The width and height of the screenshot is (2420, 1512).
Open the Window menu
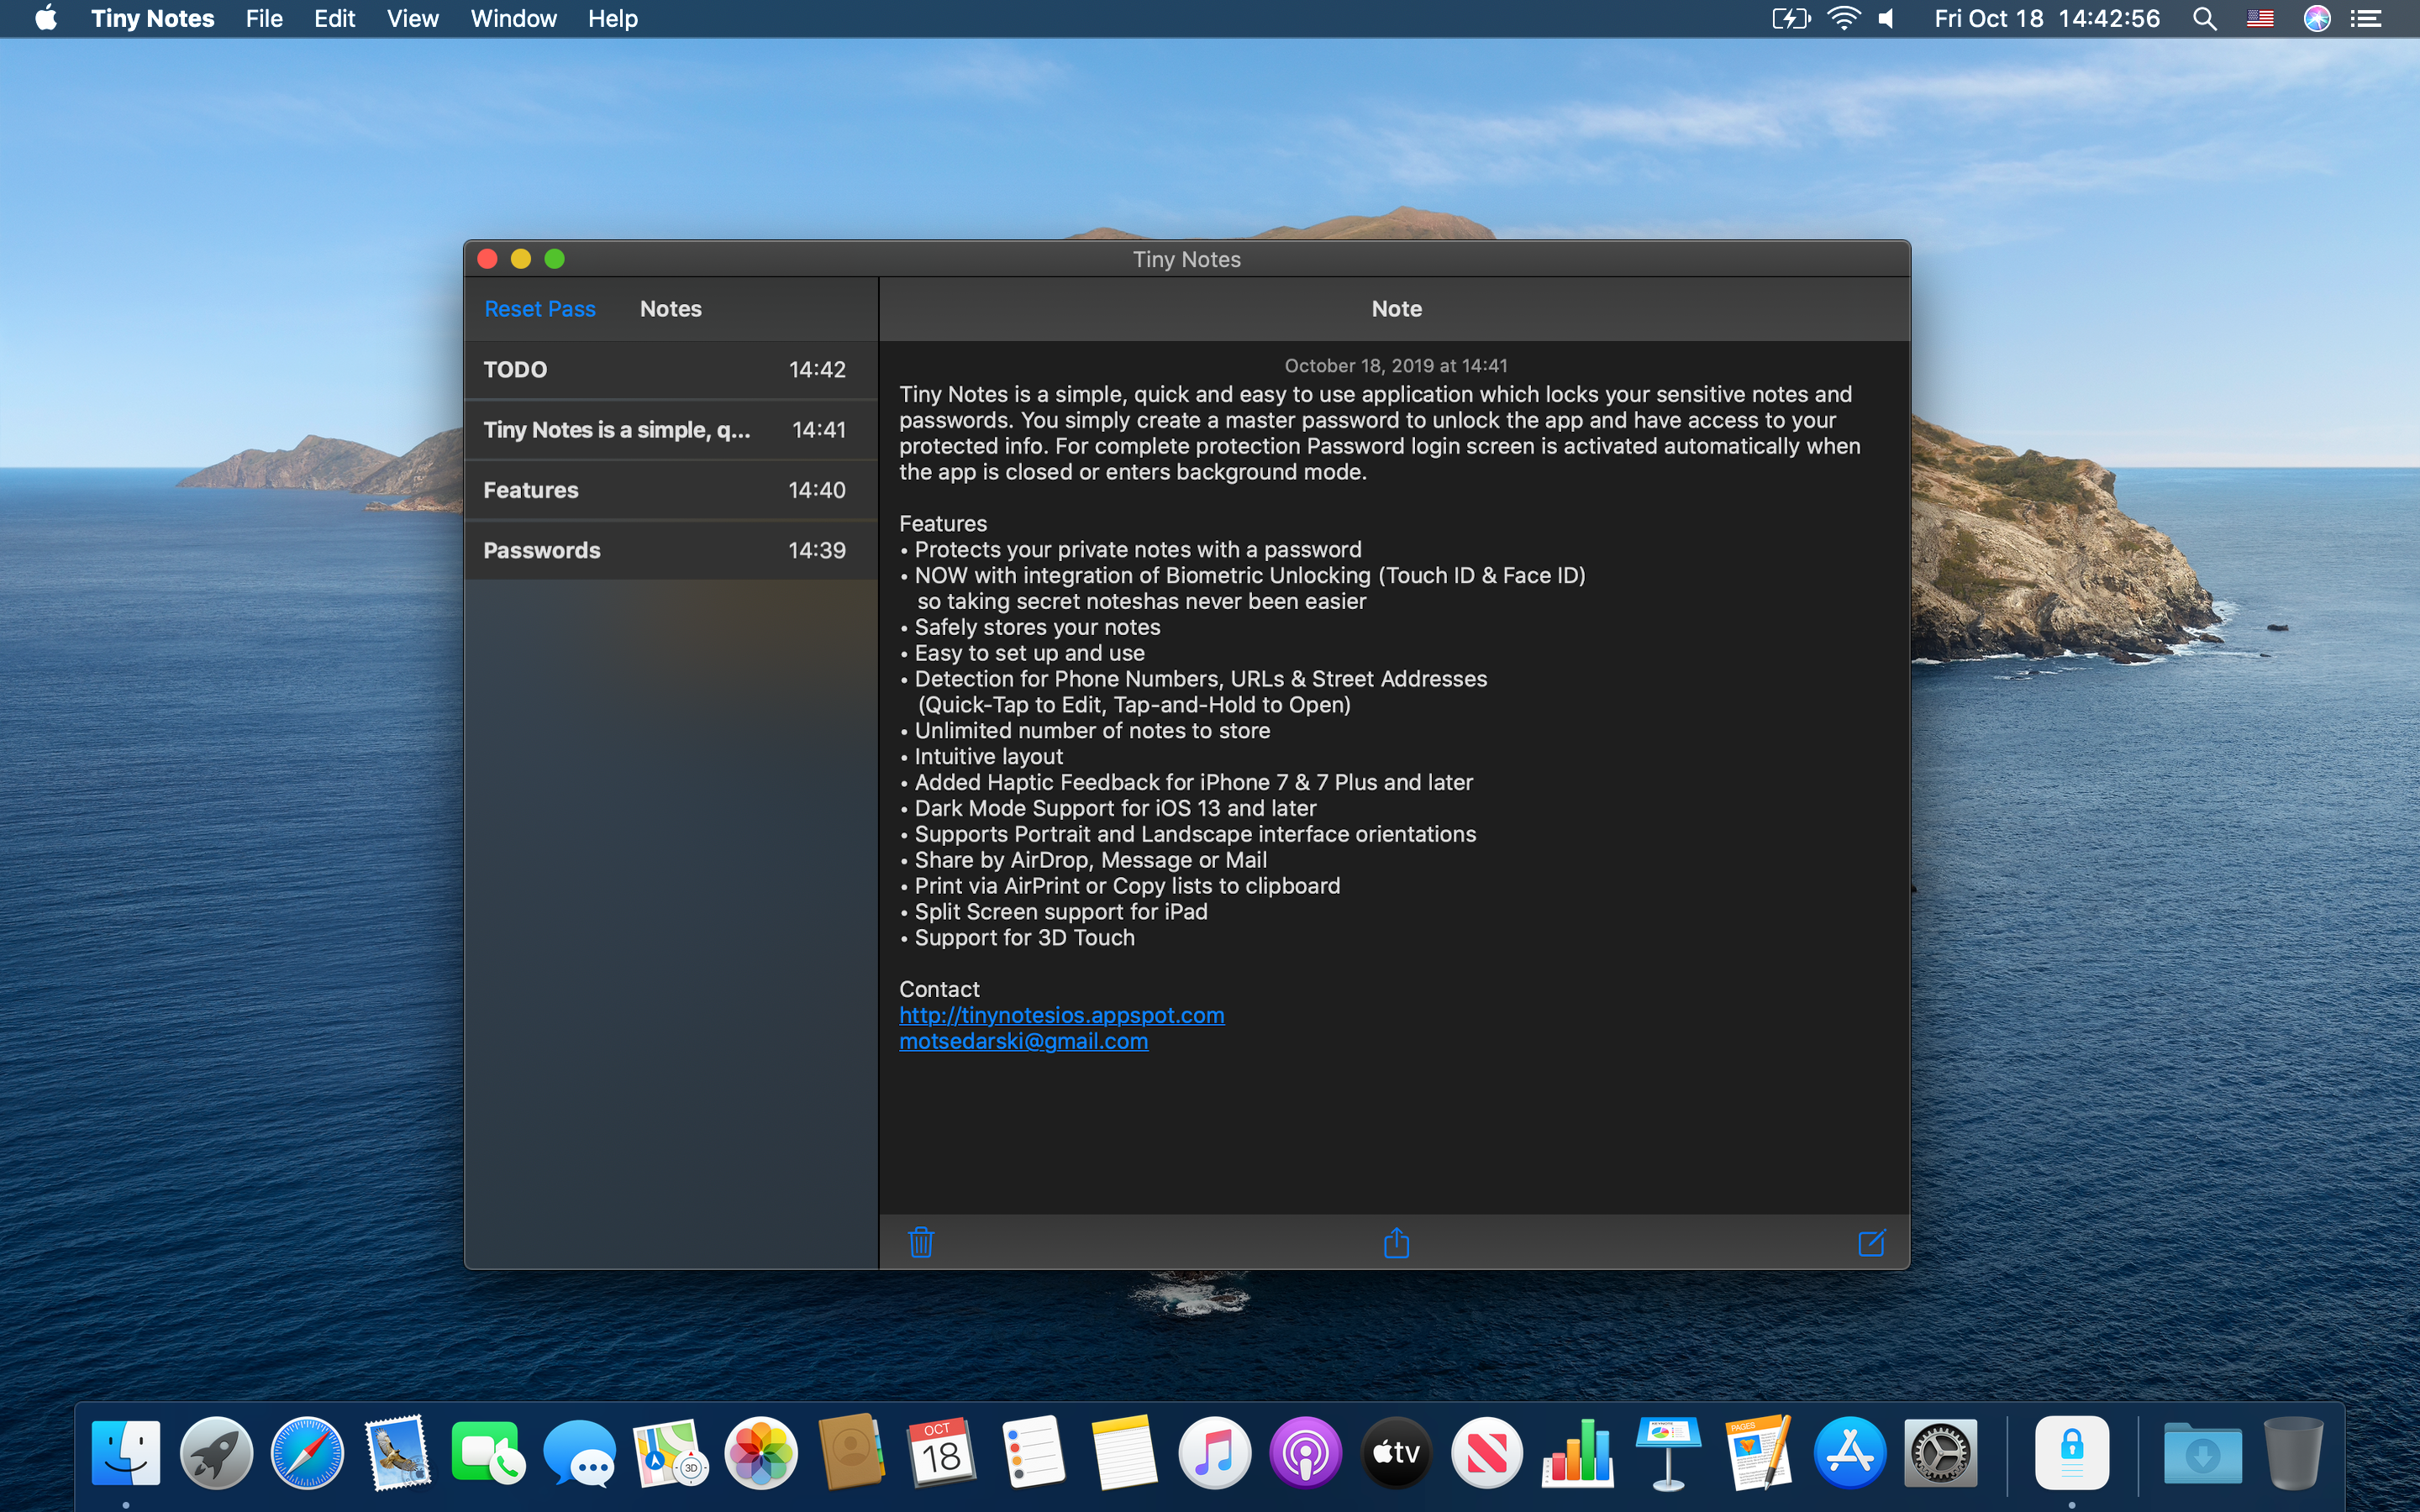pos(513,19)
